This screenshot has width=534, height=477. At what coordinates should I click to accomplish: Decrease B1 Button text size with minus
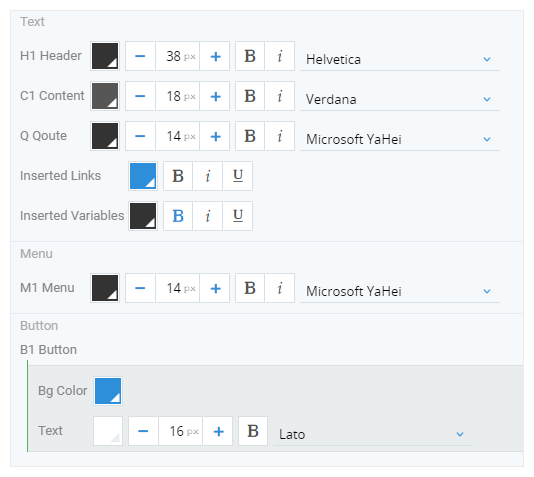pos(143,431)
